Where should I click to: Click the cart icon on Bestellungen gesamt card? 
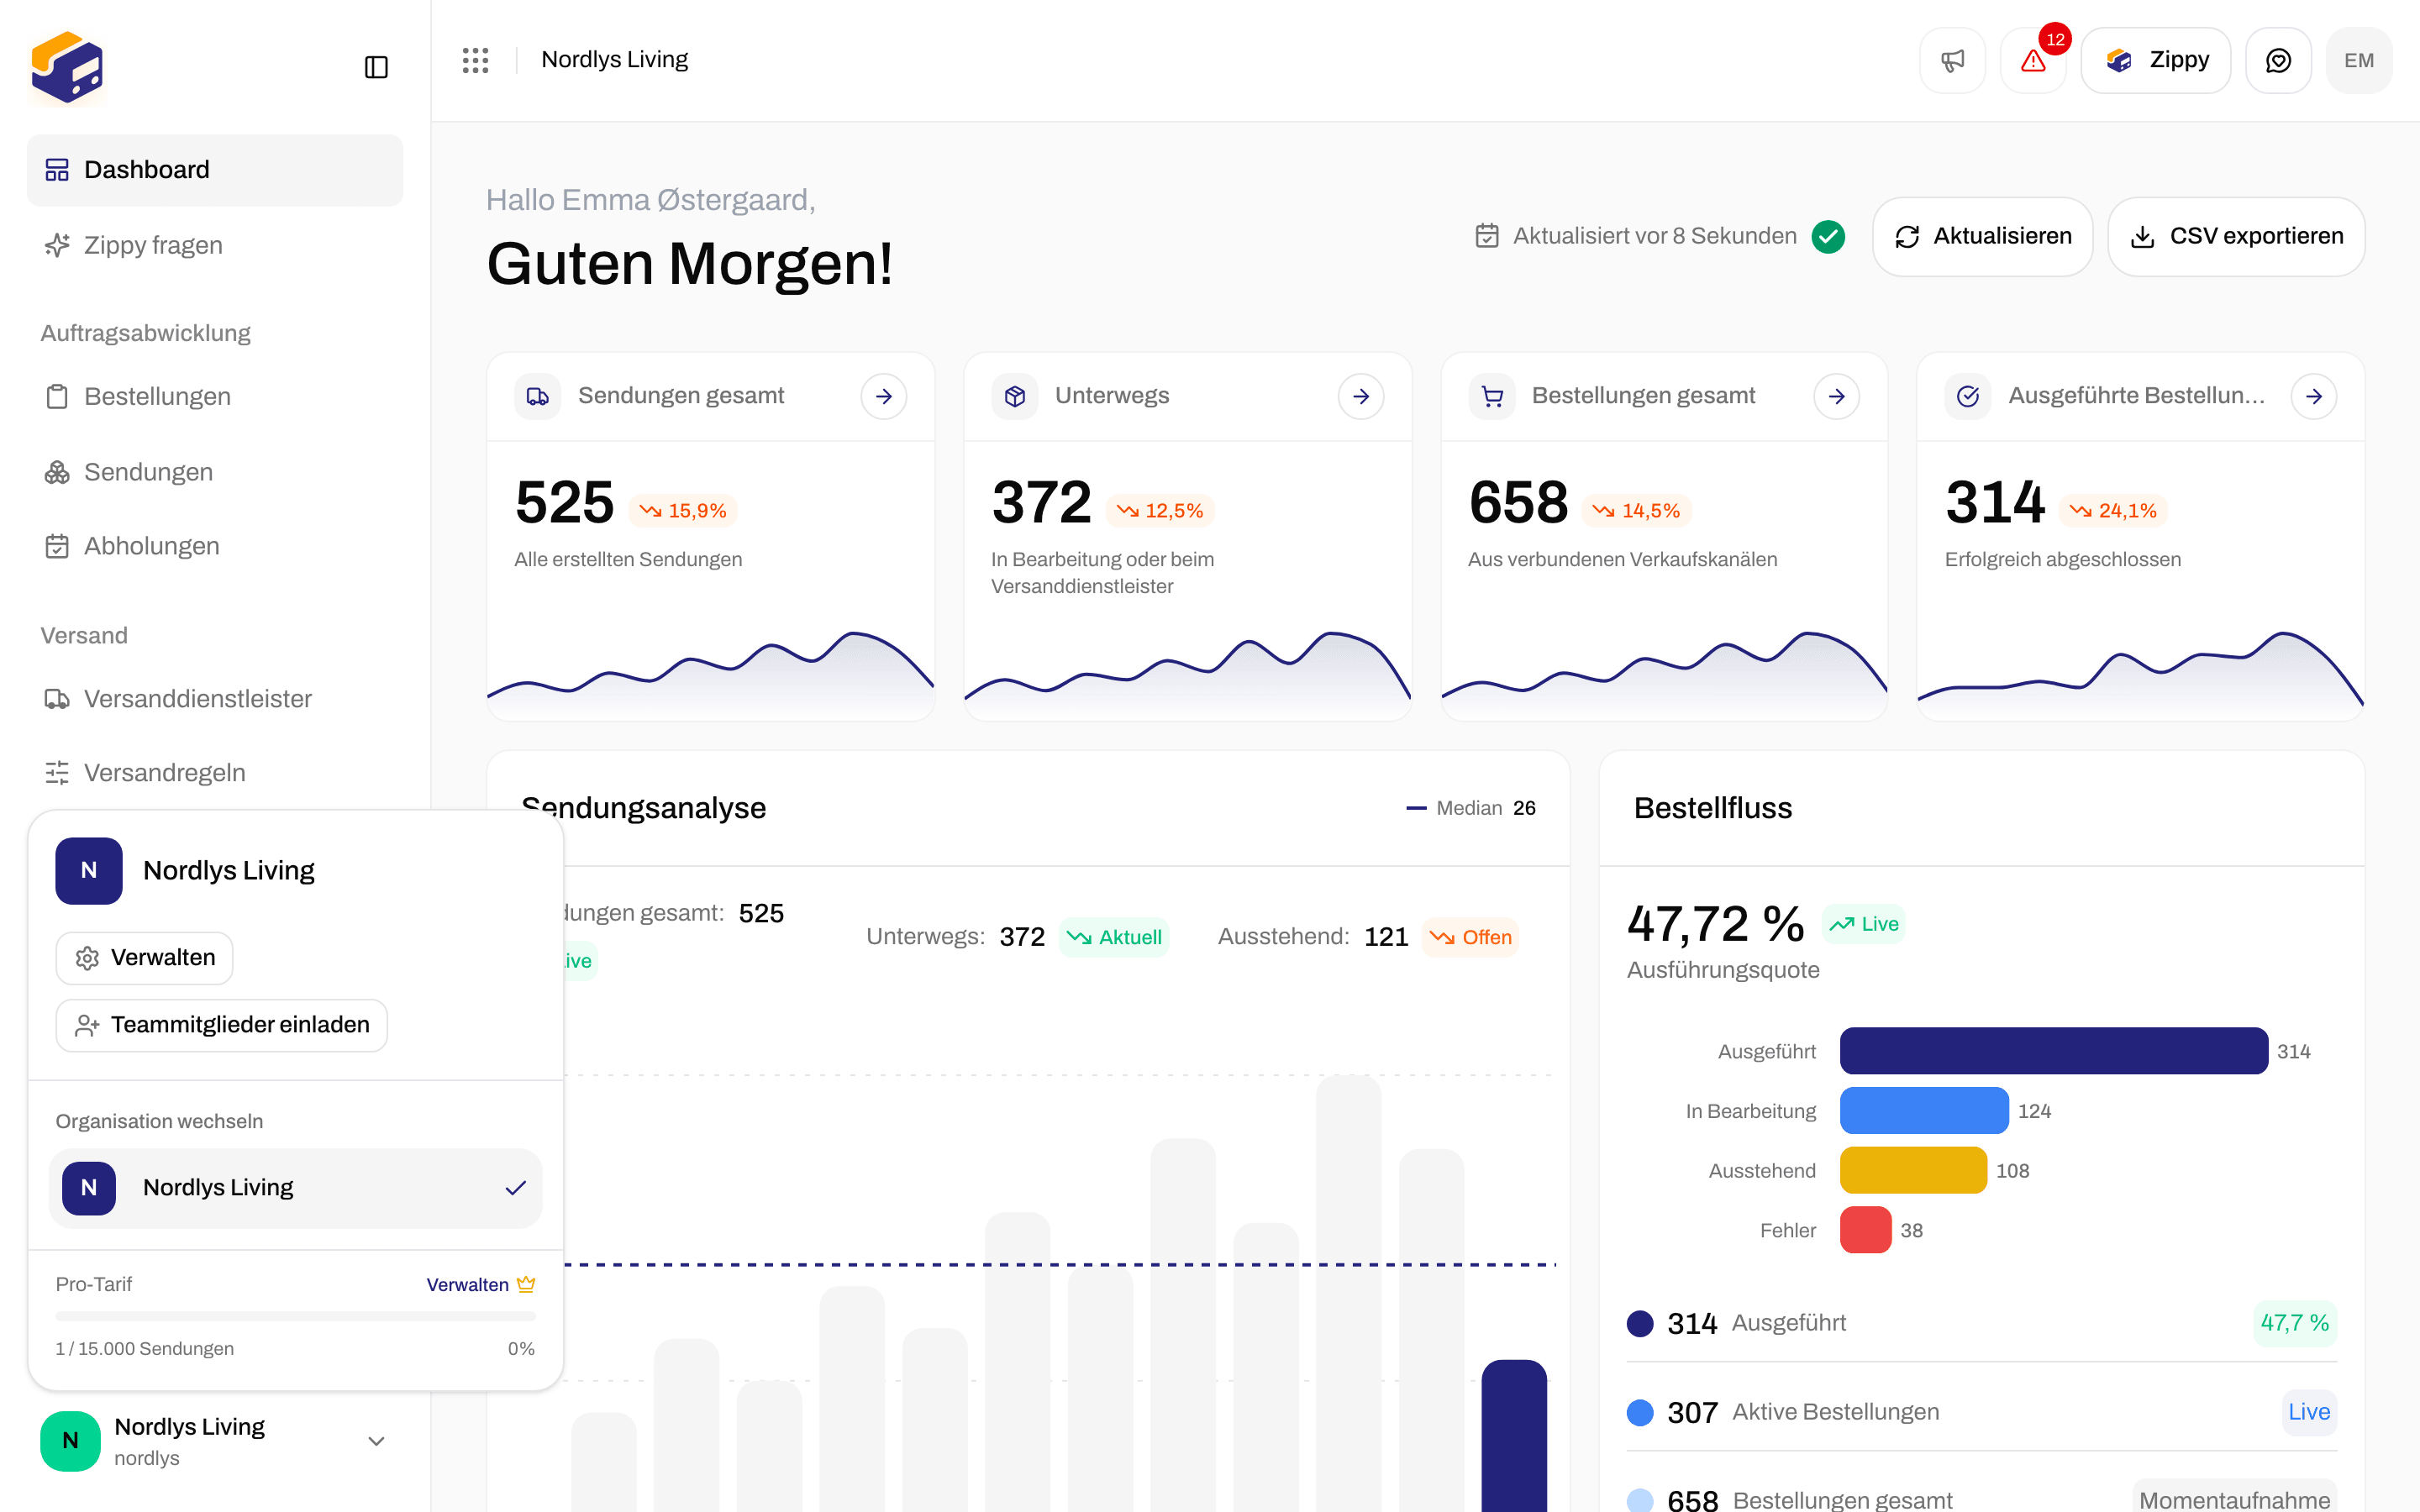coord(1492,396)
